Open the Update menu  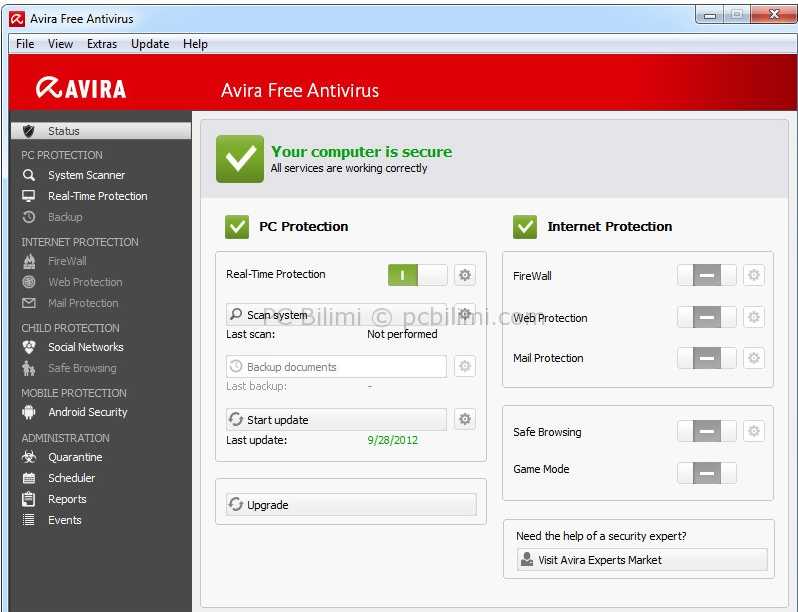pos(150,44)
